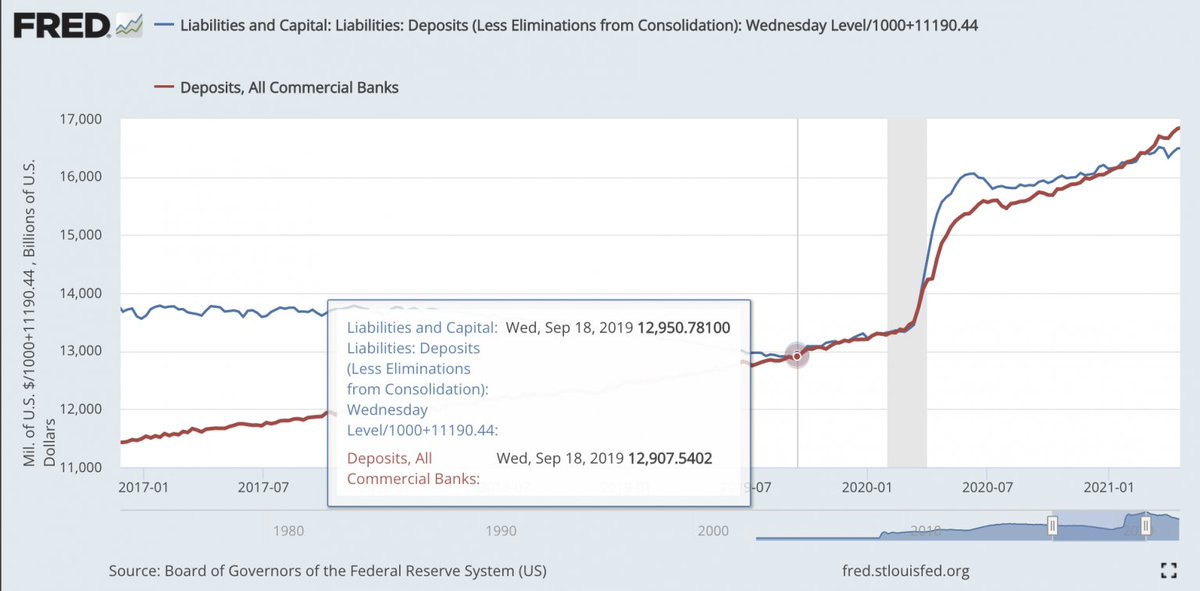
Task: Open fullscreen chart view icon
Action: pos(1165,571)
